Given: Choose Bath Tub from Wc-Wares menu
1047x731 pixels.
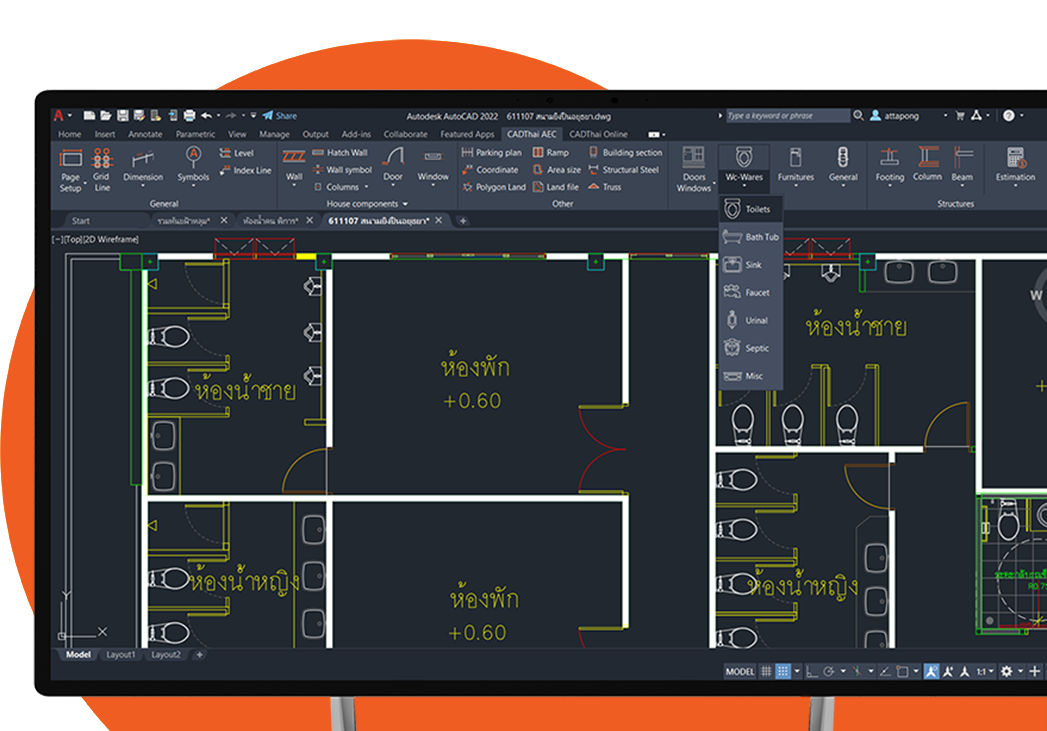Looking at the screenshot, I should 751,237.
